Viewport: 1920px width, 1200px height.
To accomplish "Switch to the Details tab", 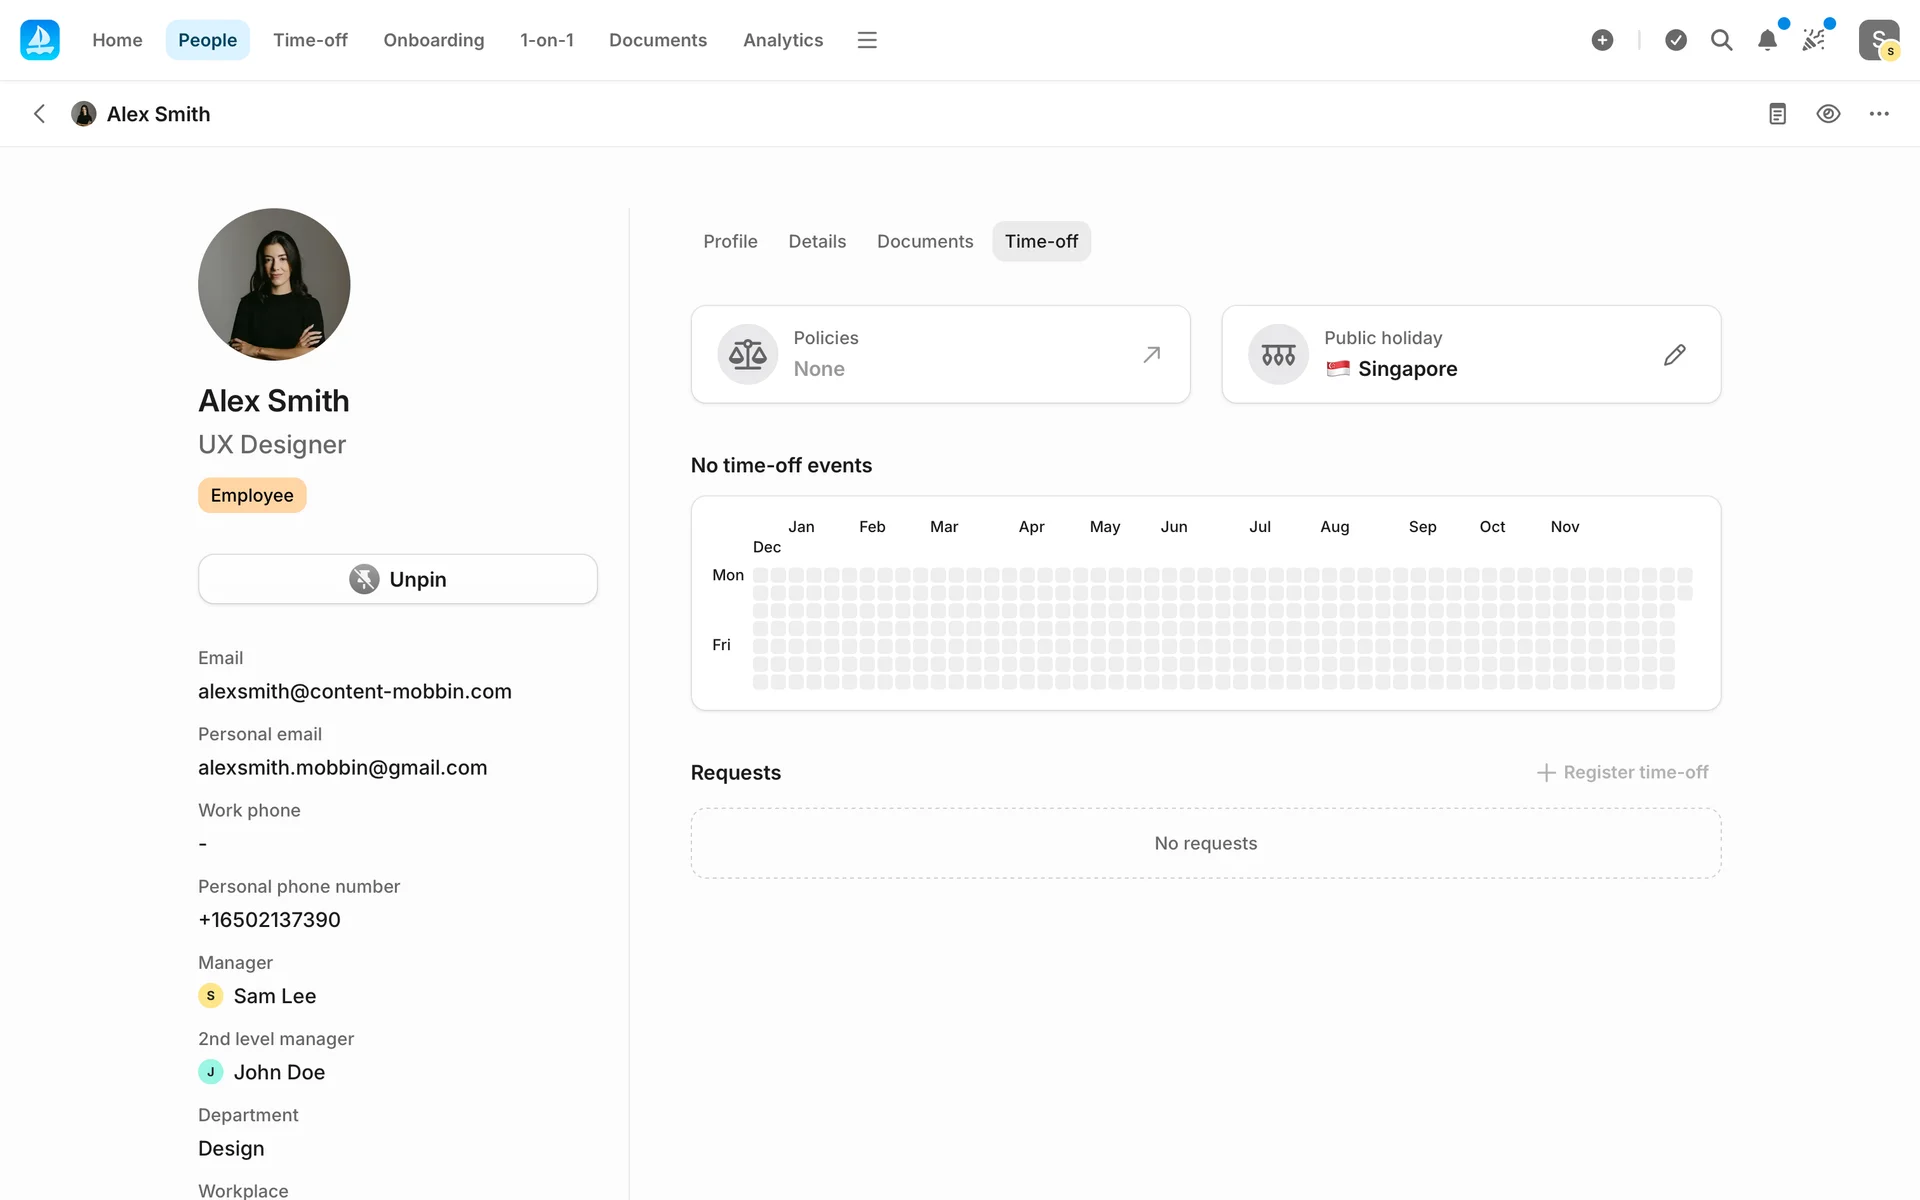I will [x=817, y=241].
